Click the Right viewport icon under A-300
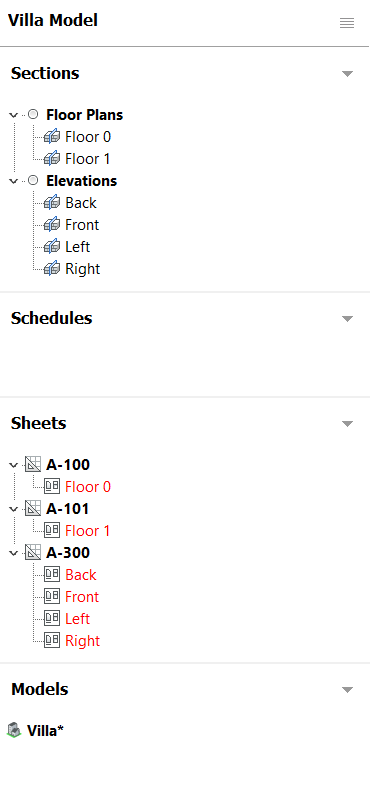This screenshot has width=370, height=785. click(x=52, y=640)
